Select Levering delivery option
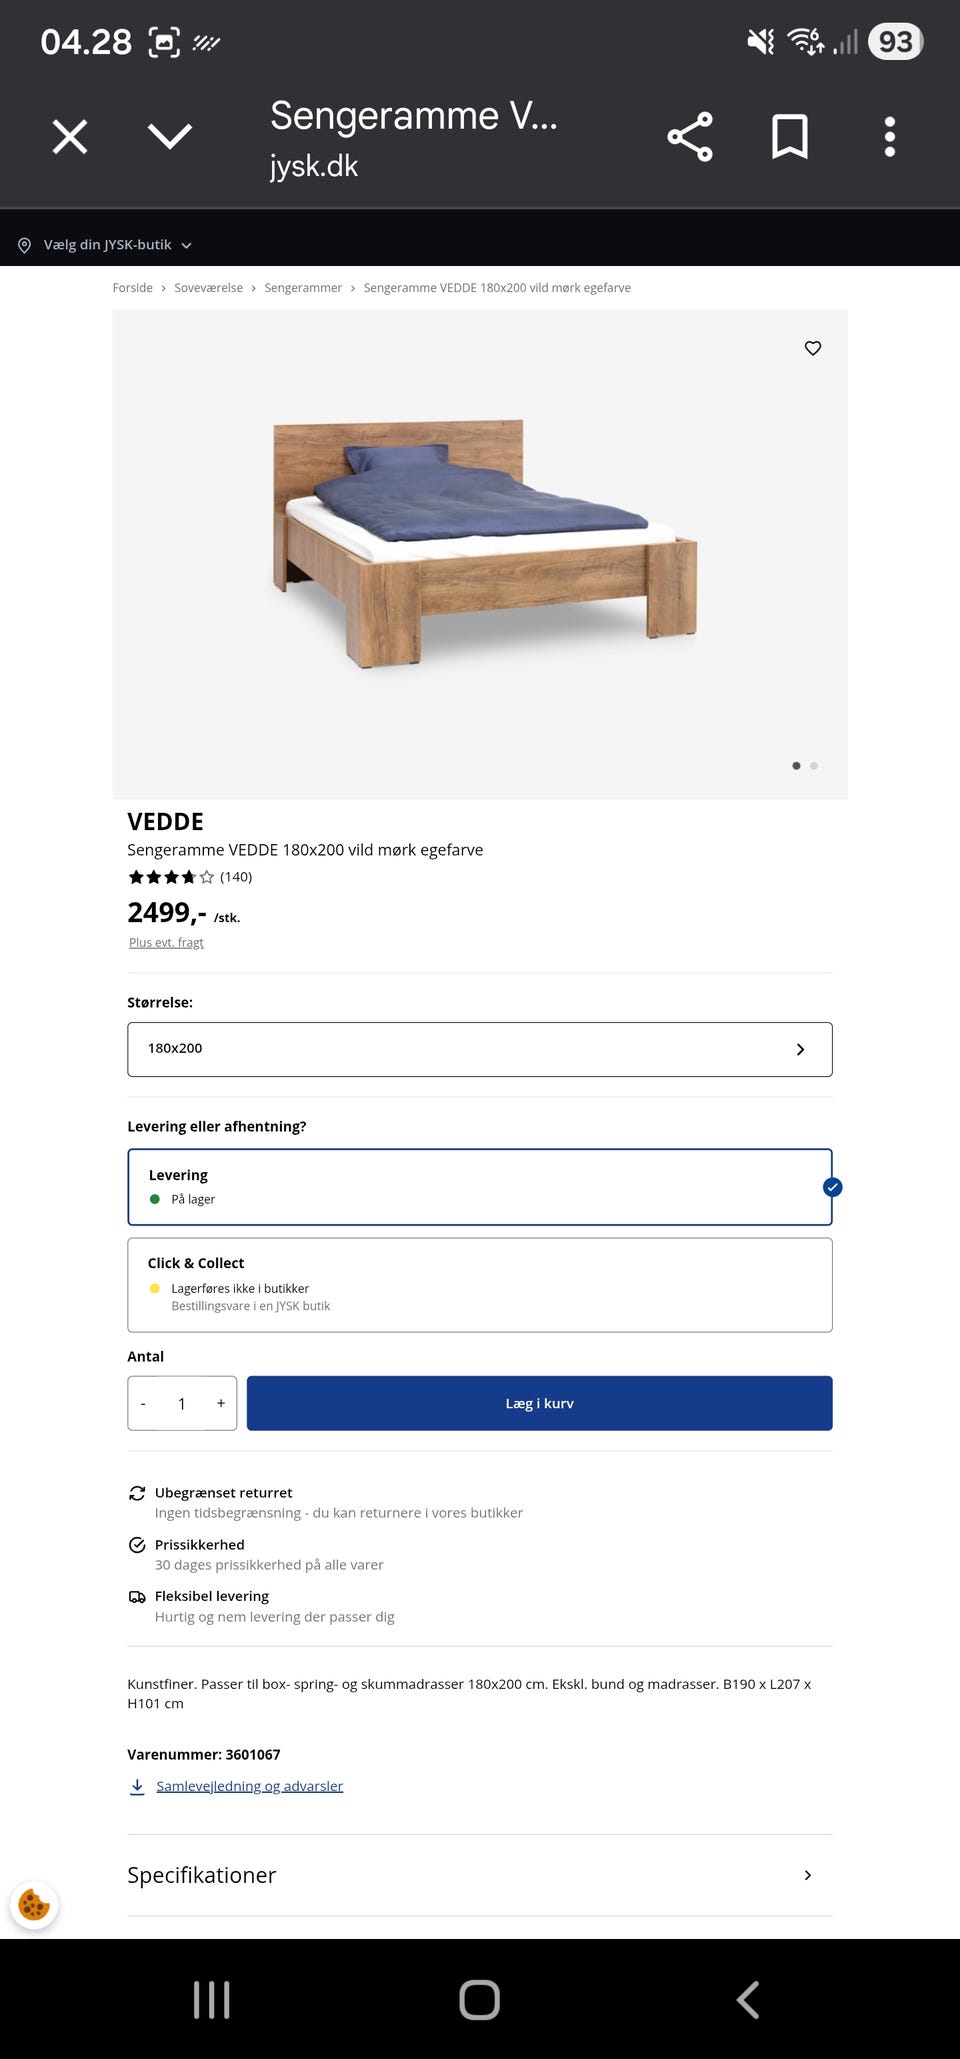The image size is (960, 2059). pos(479,1186)
